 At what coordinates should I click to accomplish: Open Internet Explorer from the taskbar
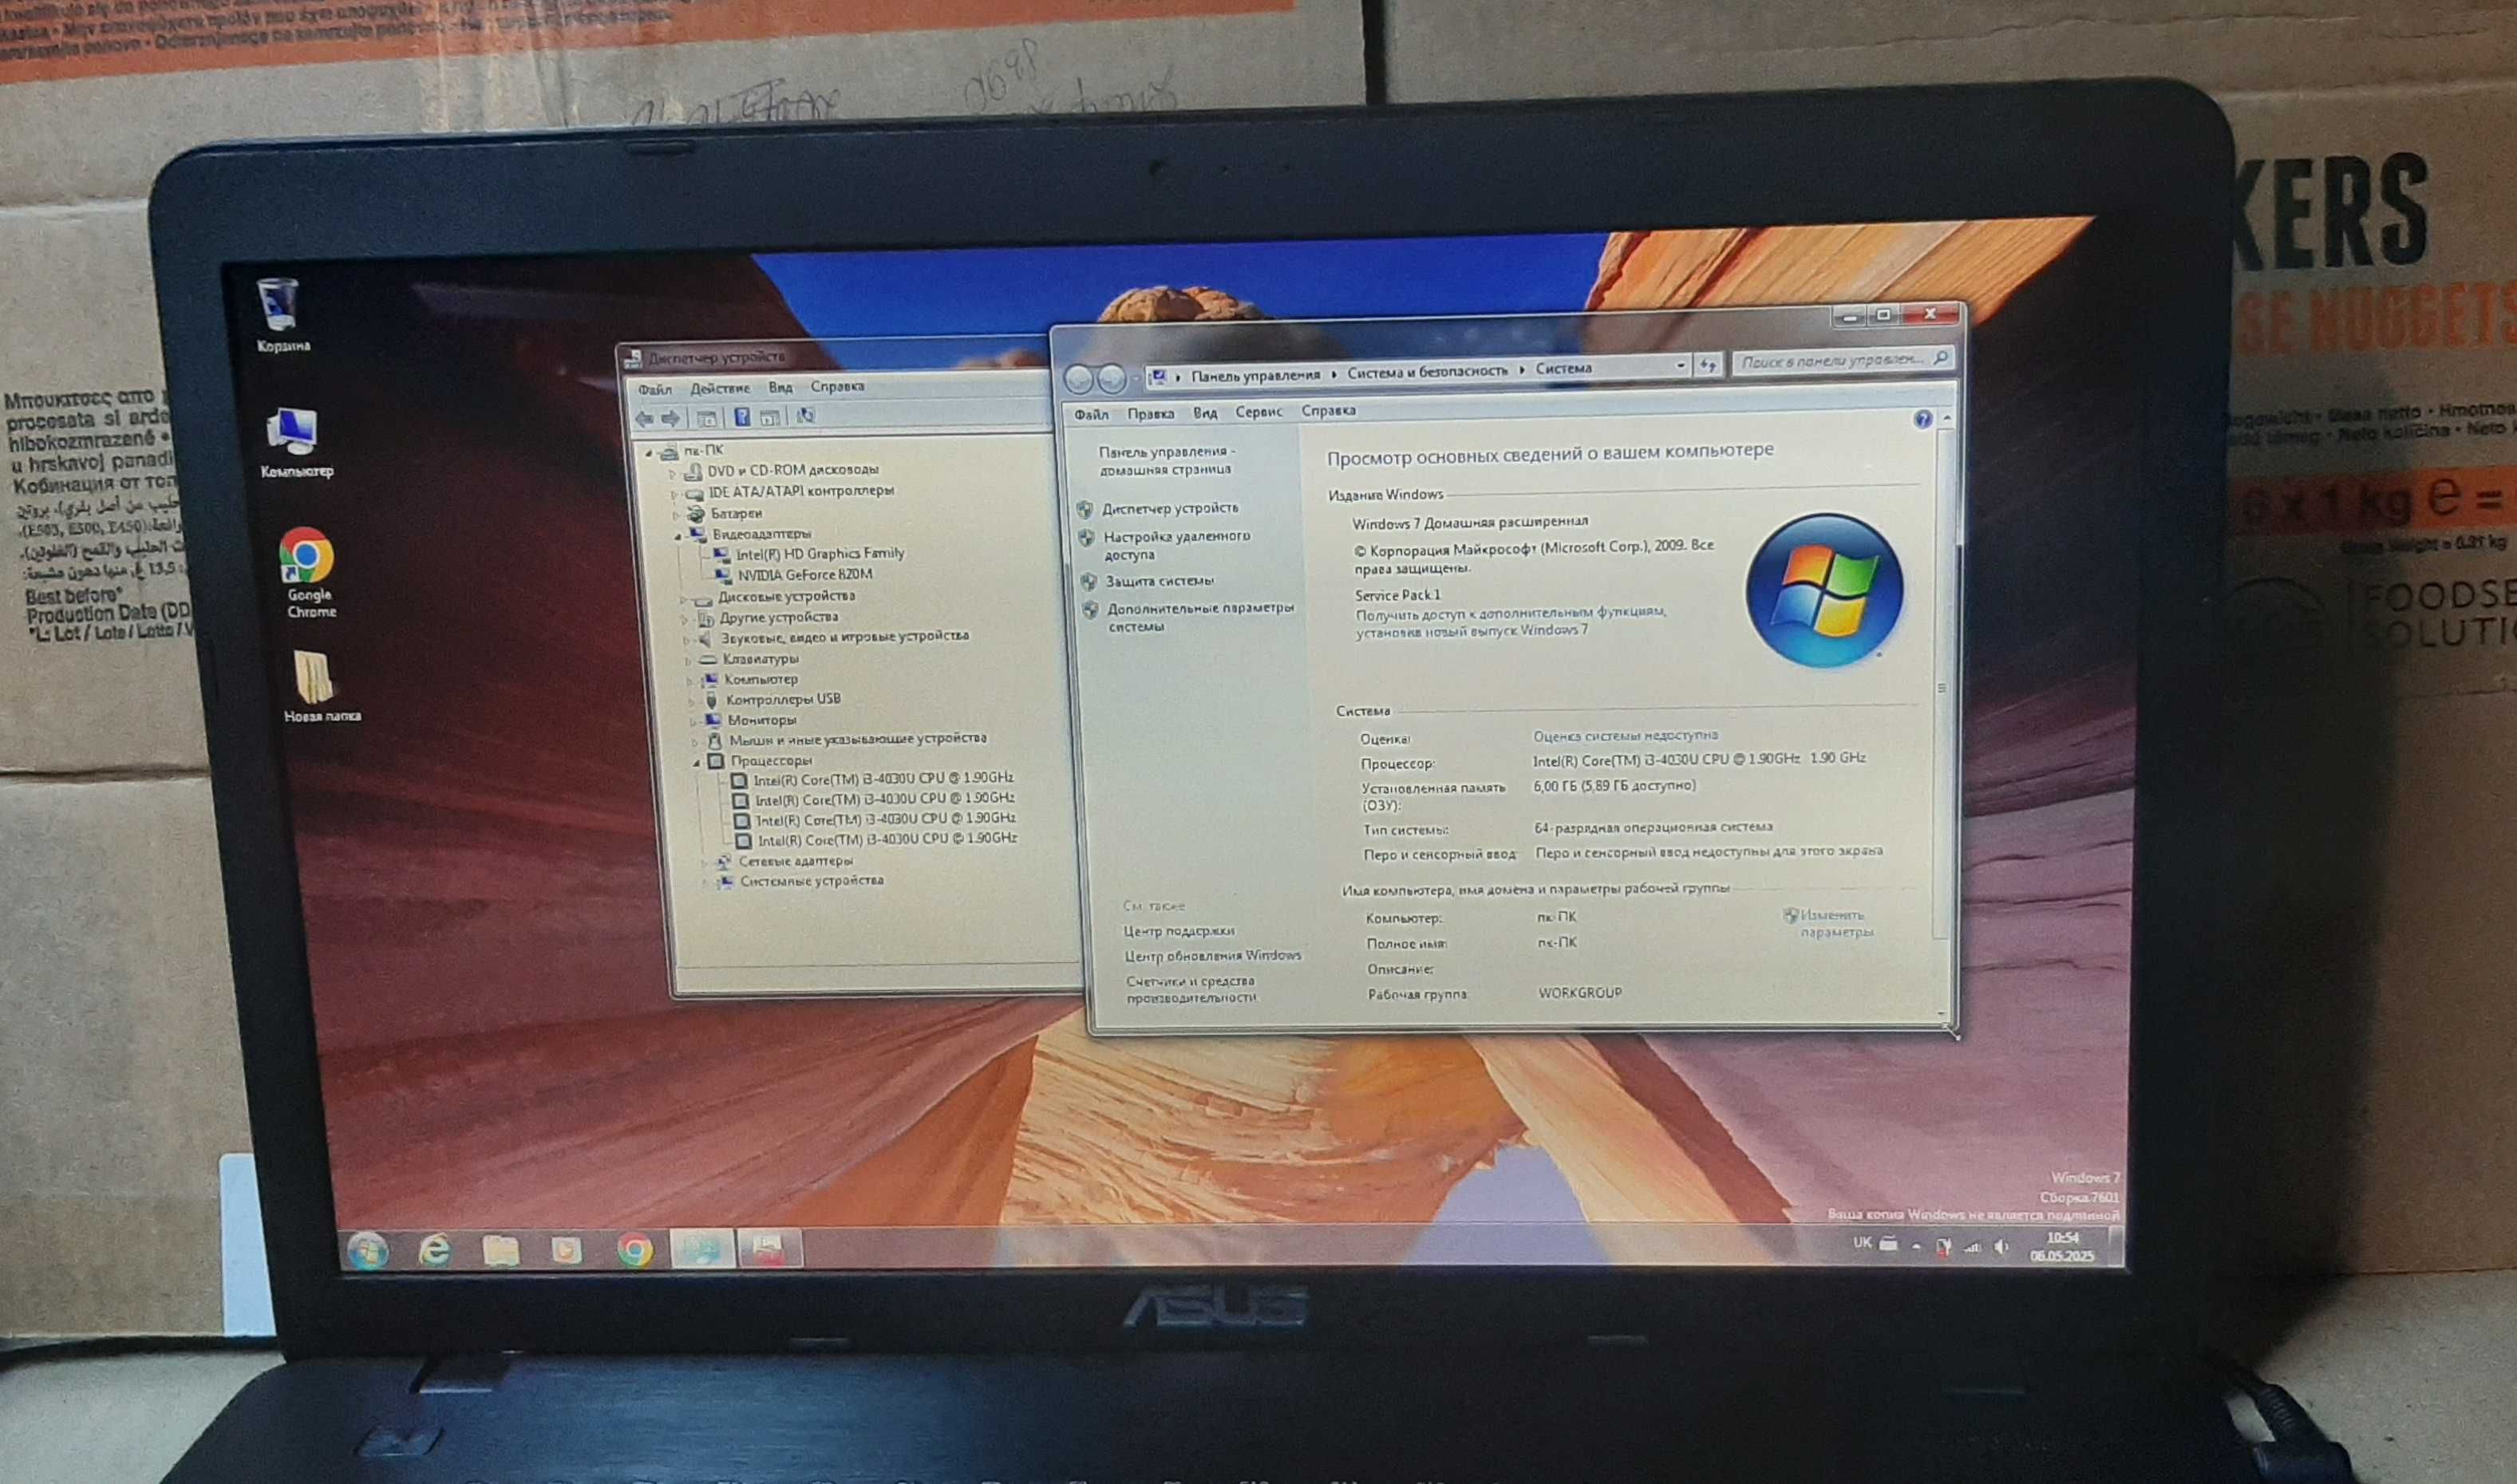[x=434, y=1250]
